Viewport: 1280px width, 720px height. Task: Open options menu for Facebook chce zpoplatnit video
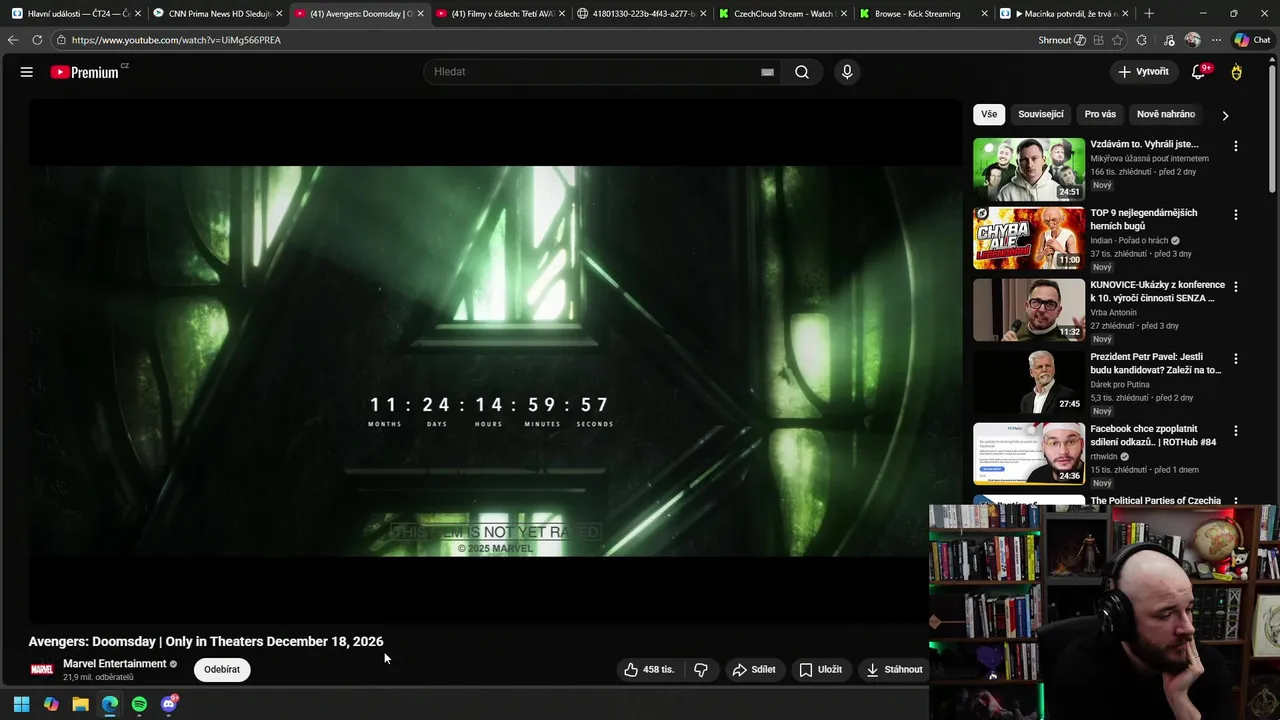[1236, 431]
